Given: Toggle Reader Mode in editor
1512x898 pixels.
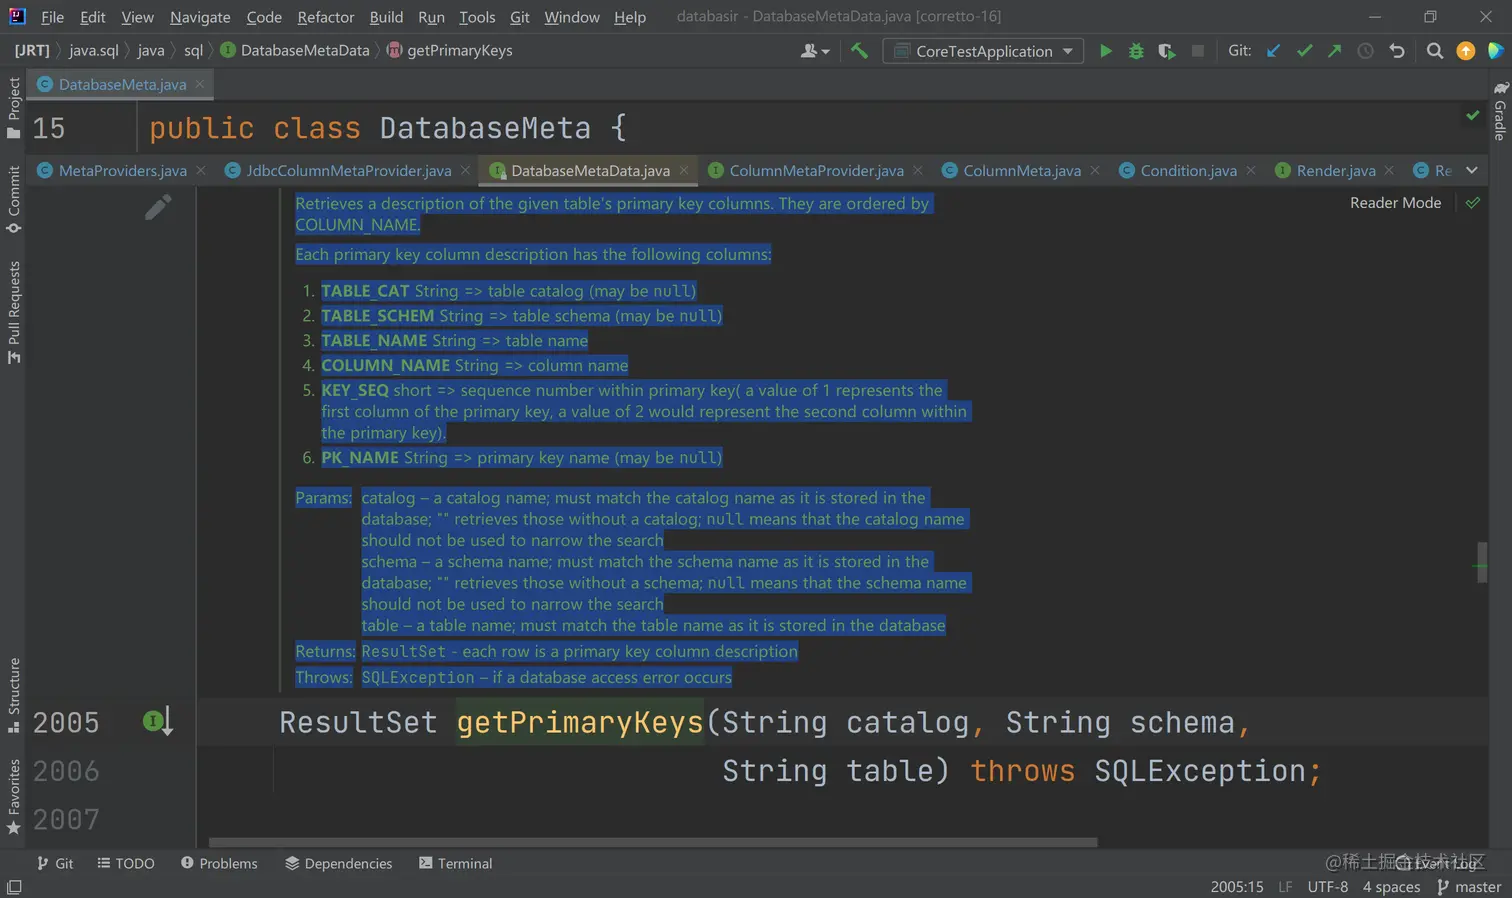Looking at the screenshot, I should point(1395,203).
